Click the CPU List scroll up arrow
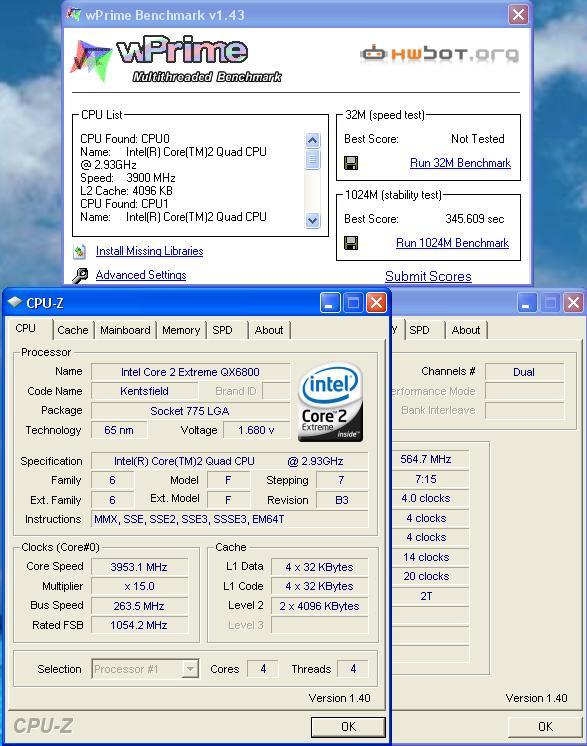 312,140
